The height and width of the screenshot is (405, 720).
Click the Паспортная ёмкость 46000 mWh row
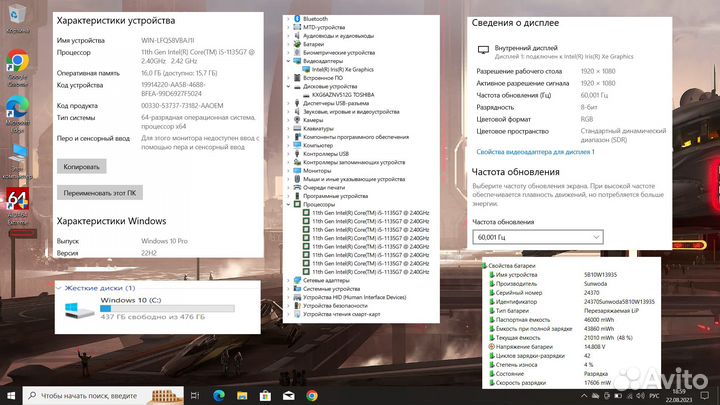coord(572,320)
